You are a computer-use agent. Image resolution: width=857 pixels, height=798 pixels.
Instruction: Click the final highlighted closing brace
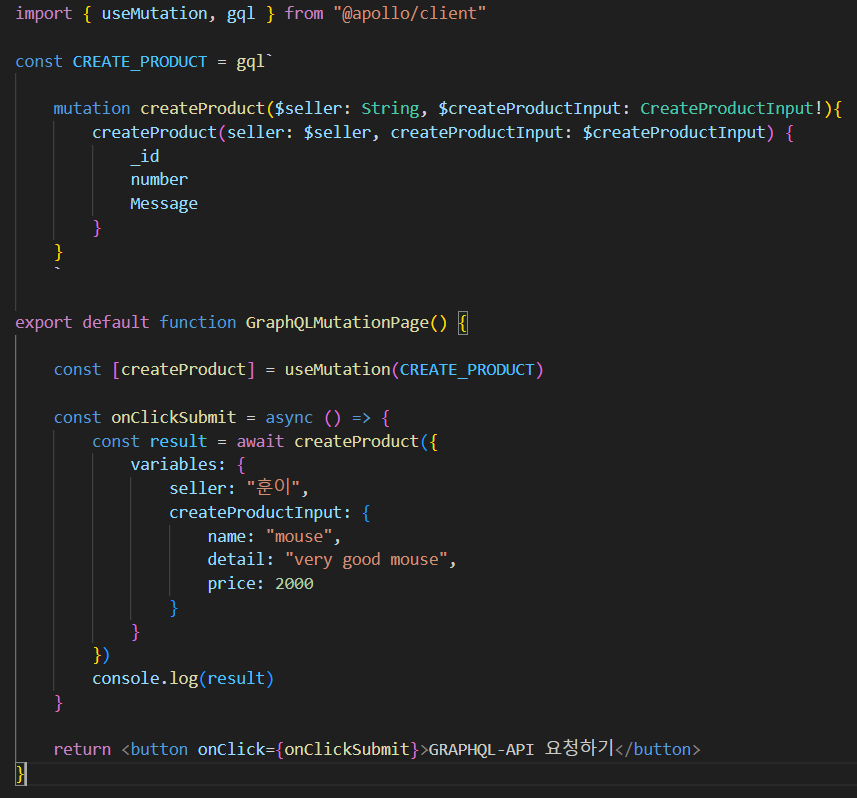[21, 774]
